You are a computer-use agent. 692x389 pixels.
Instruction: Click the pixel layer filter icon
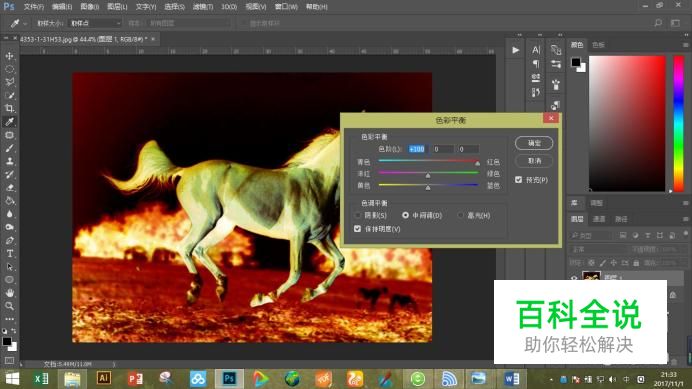click(623, 235)
